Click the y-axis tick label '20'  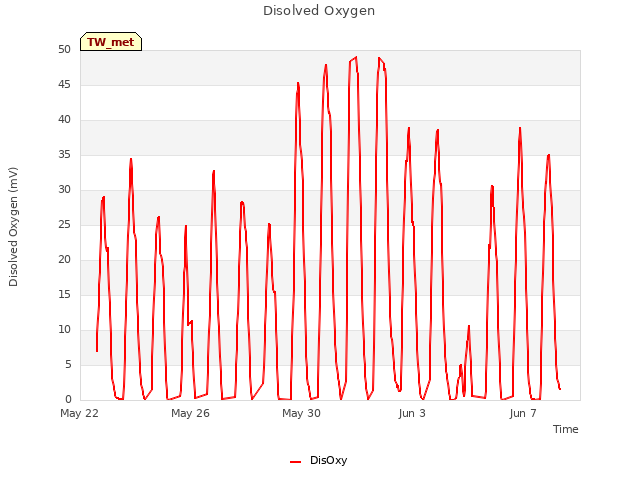[64, 260]
